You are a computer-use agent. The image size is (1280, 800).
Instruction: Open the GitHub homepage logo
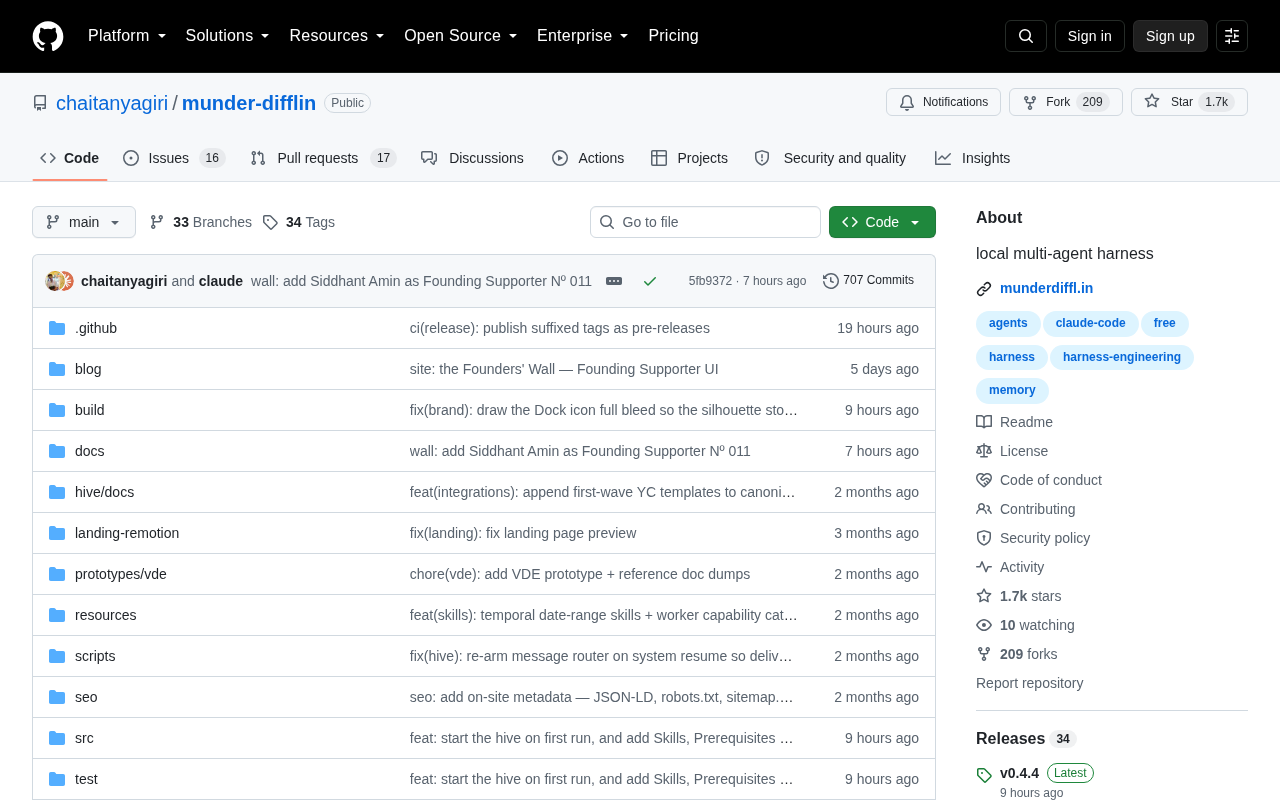[48, 36]
